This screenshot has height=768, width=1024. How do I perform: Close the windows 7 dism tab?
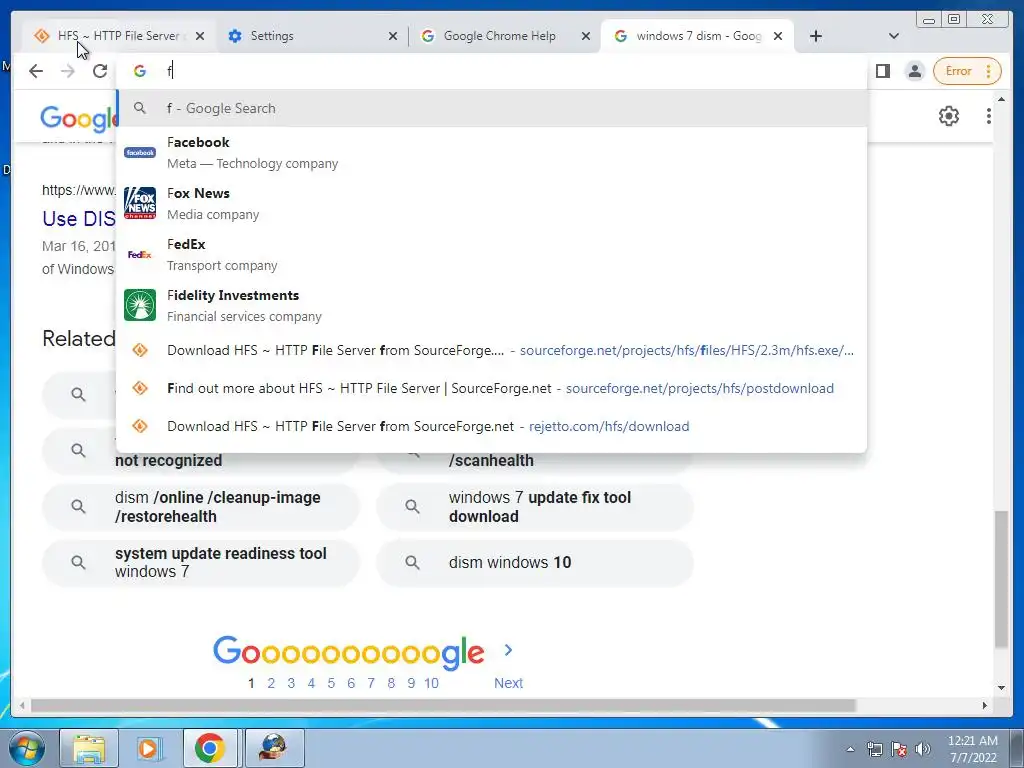pos(778,36)
